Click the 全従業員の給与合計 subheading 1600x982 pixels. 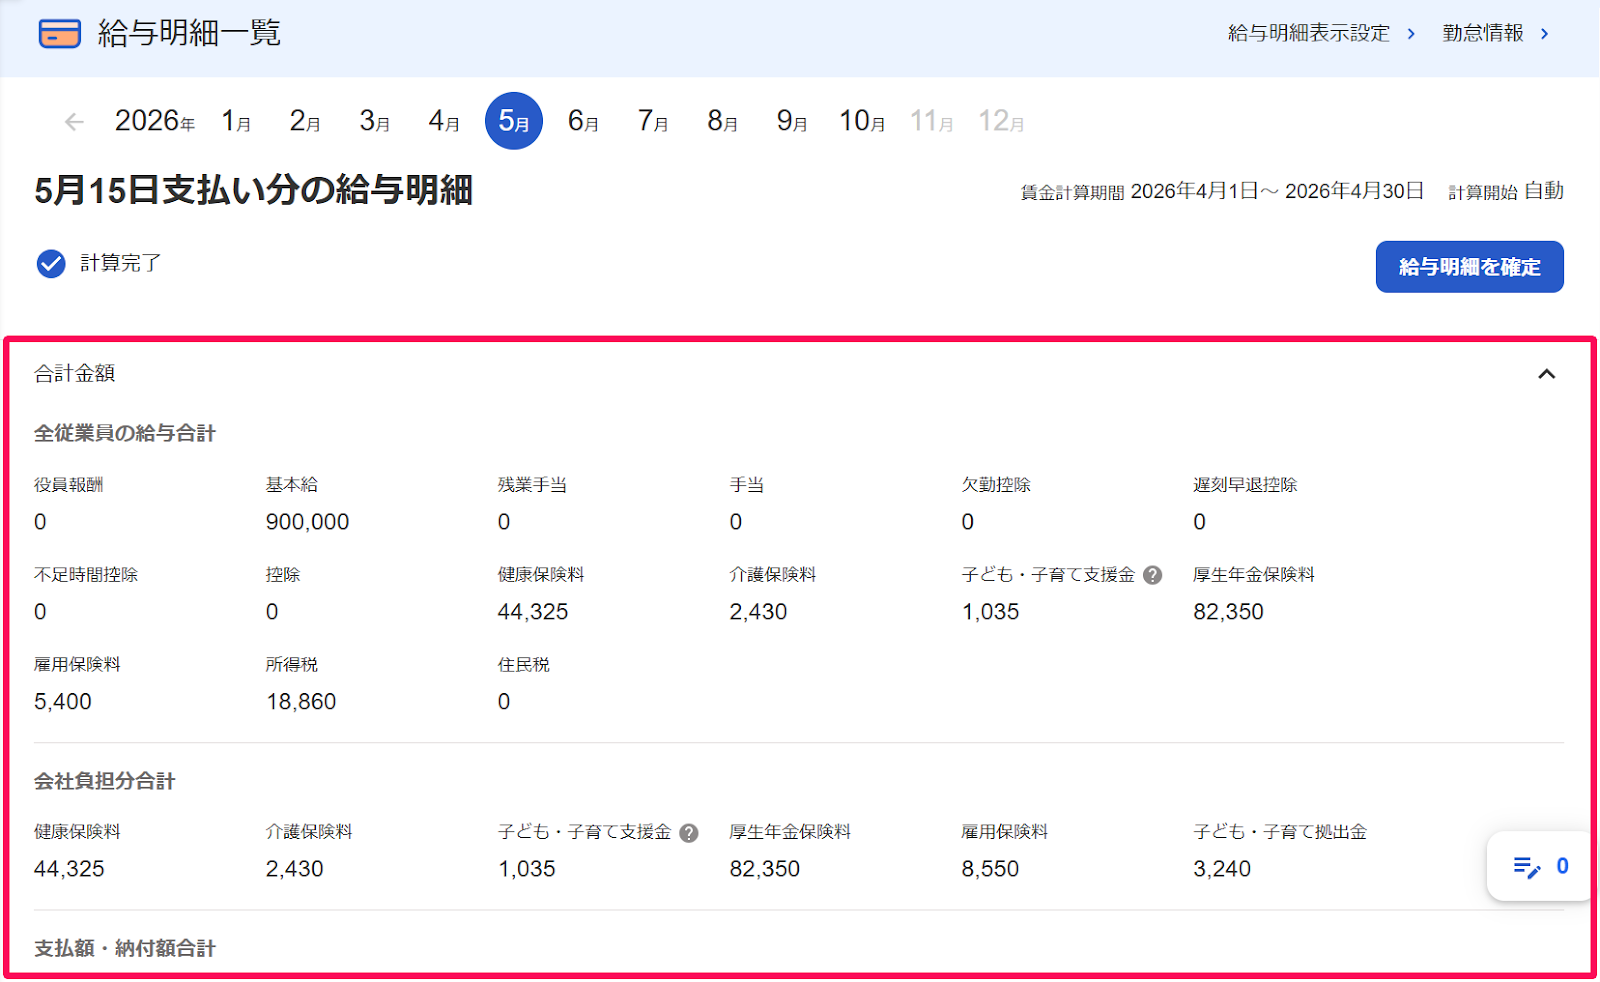pos(125,434)
